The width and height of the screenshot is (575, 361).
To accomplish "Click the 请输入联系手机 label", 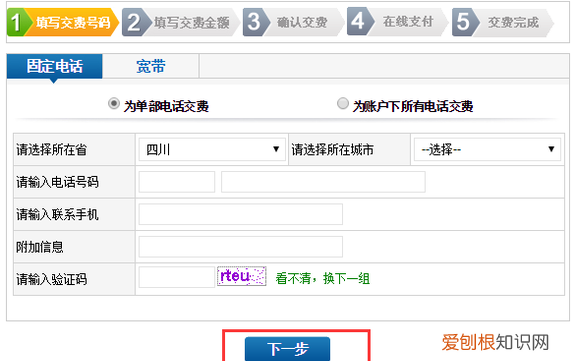I will pos(57,214).
